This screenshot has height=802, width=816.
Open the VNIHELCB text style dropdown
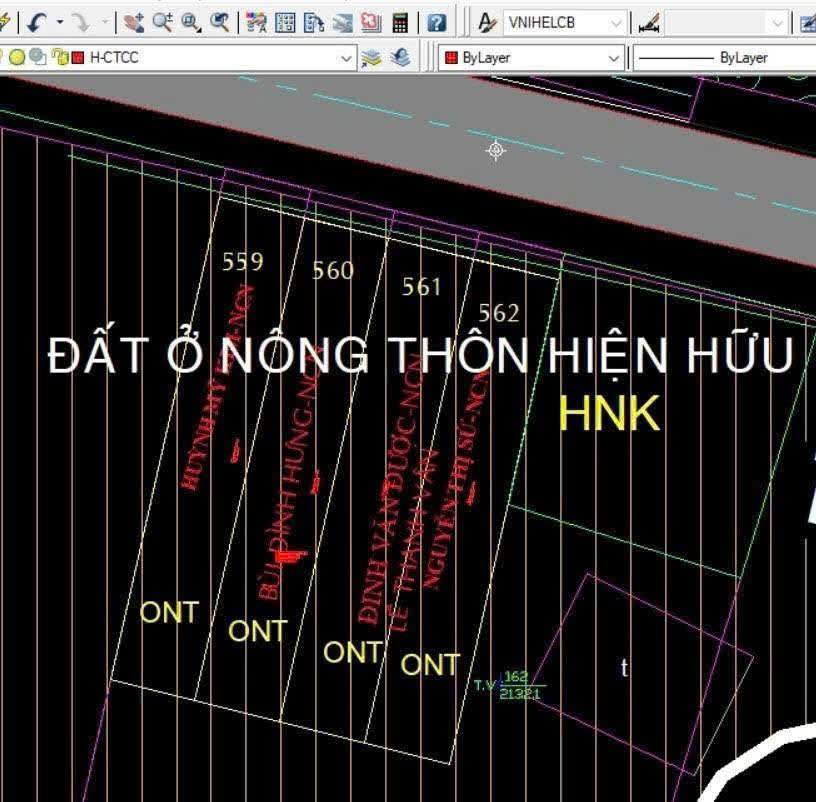(617, 21)
